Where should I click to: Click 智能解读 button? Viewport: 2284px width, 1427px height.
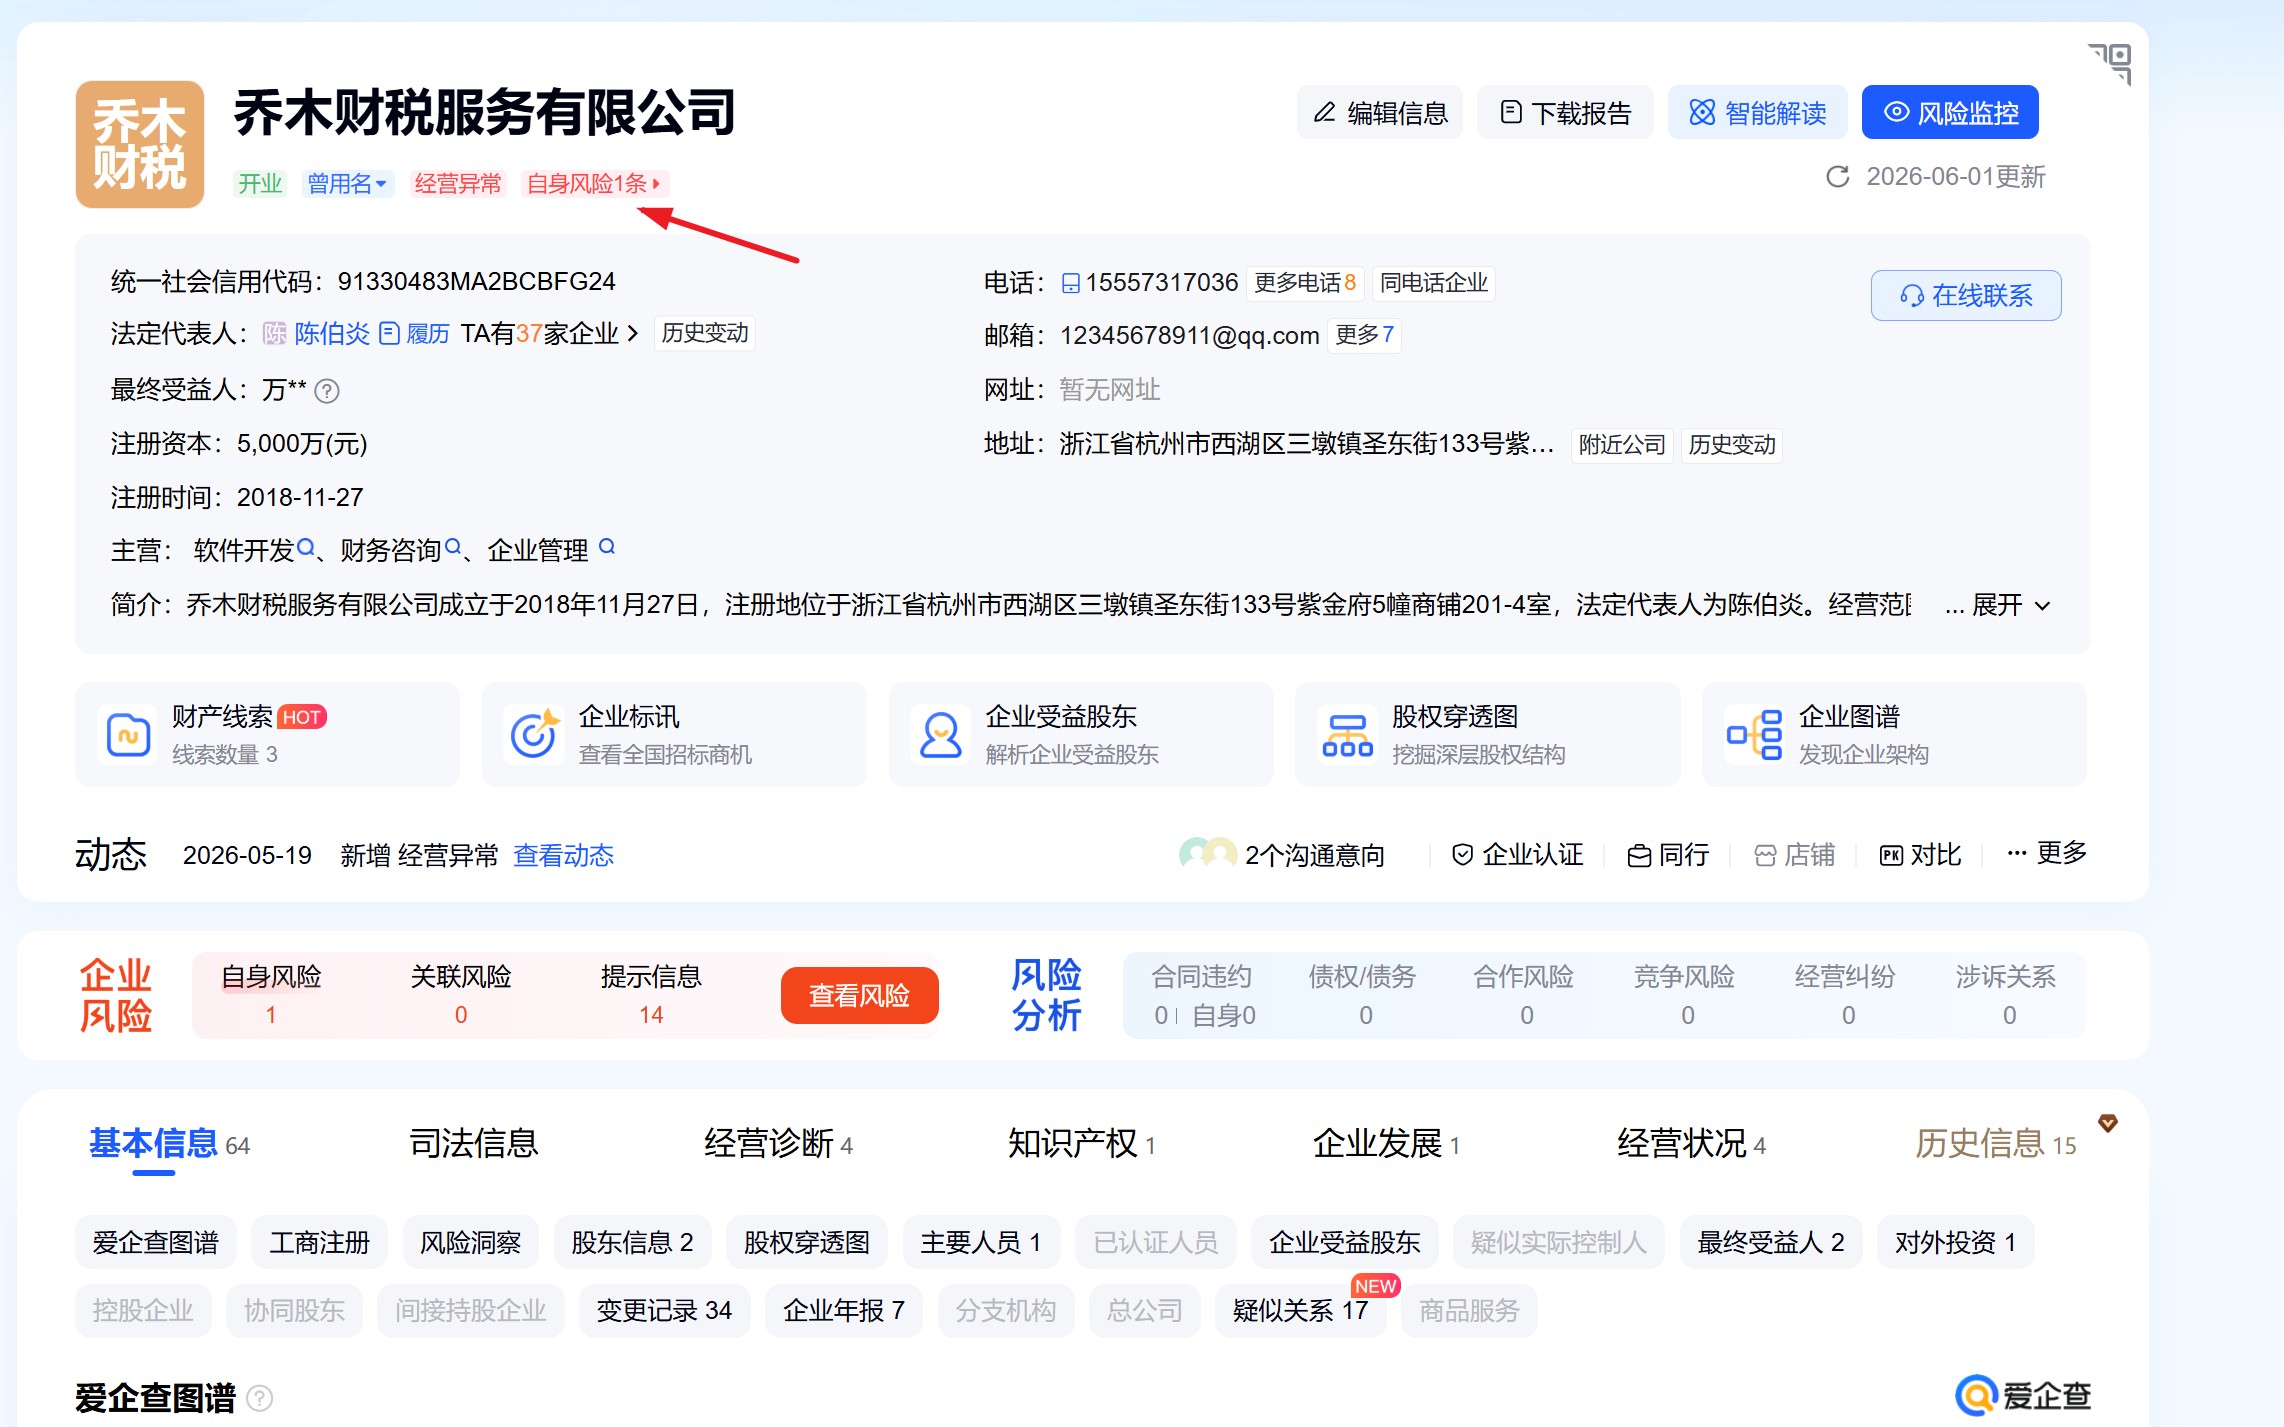(x=1757, y=112)
